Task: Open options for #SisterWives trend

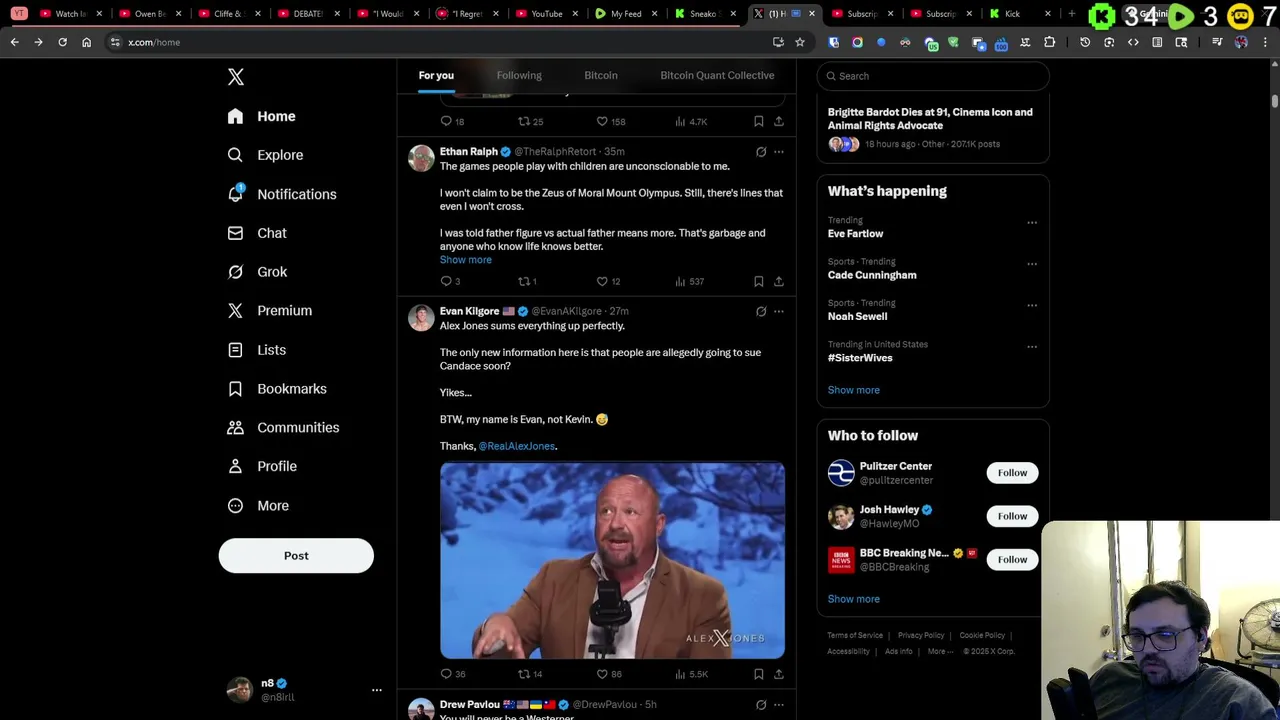Action: click(x=1032, y=347)
